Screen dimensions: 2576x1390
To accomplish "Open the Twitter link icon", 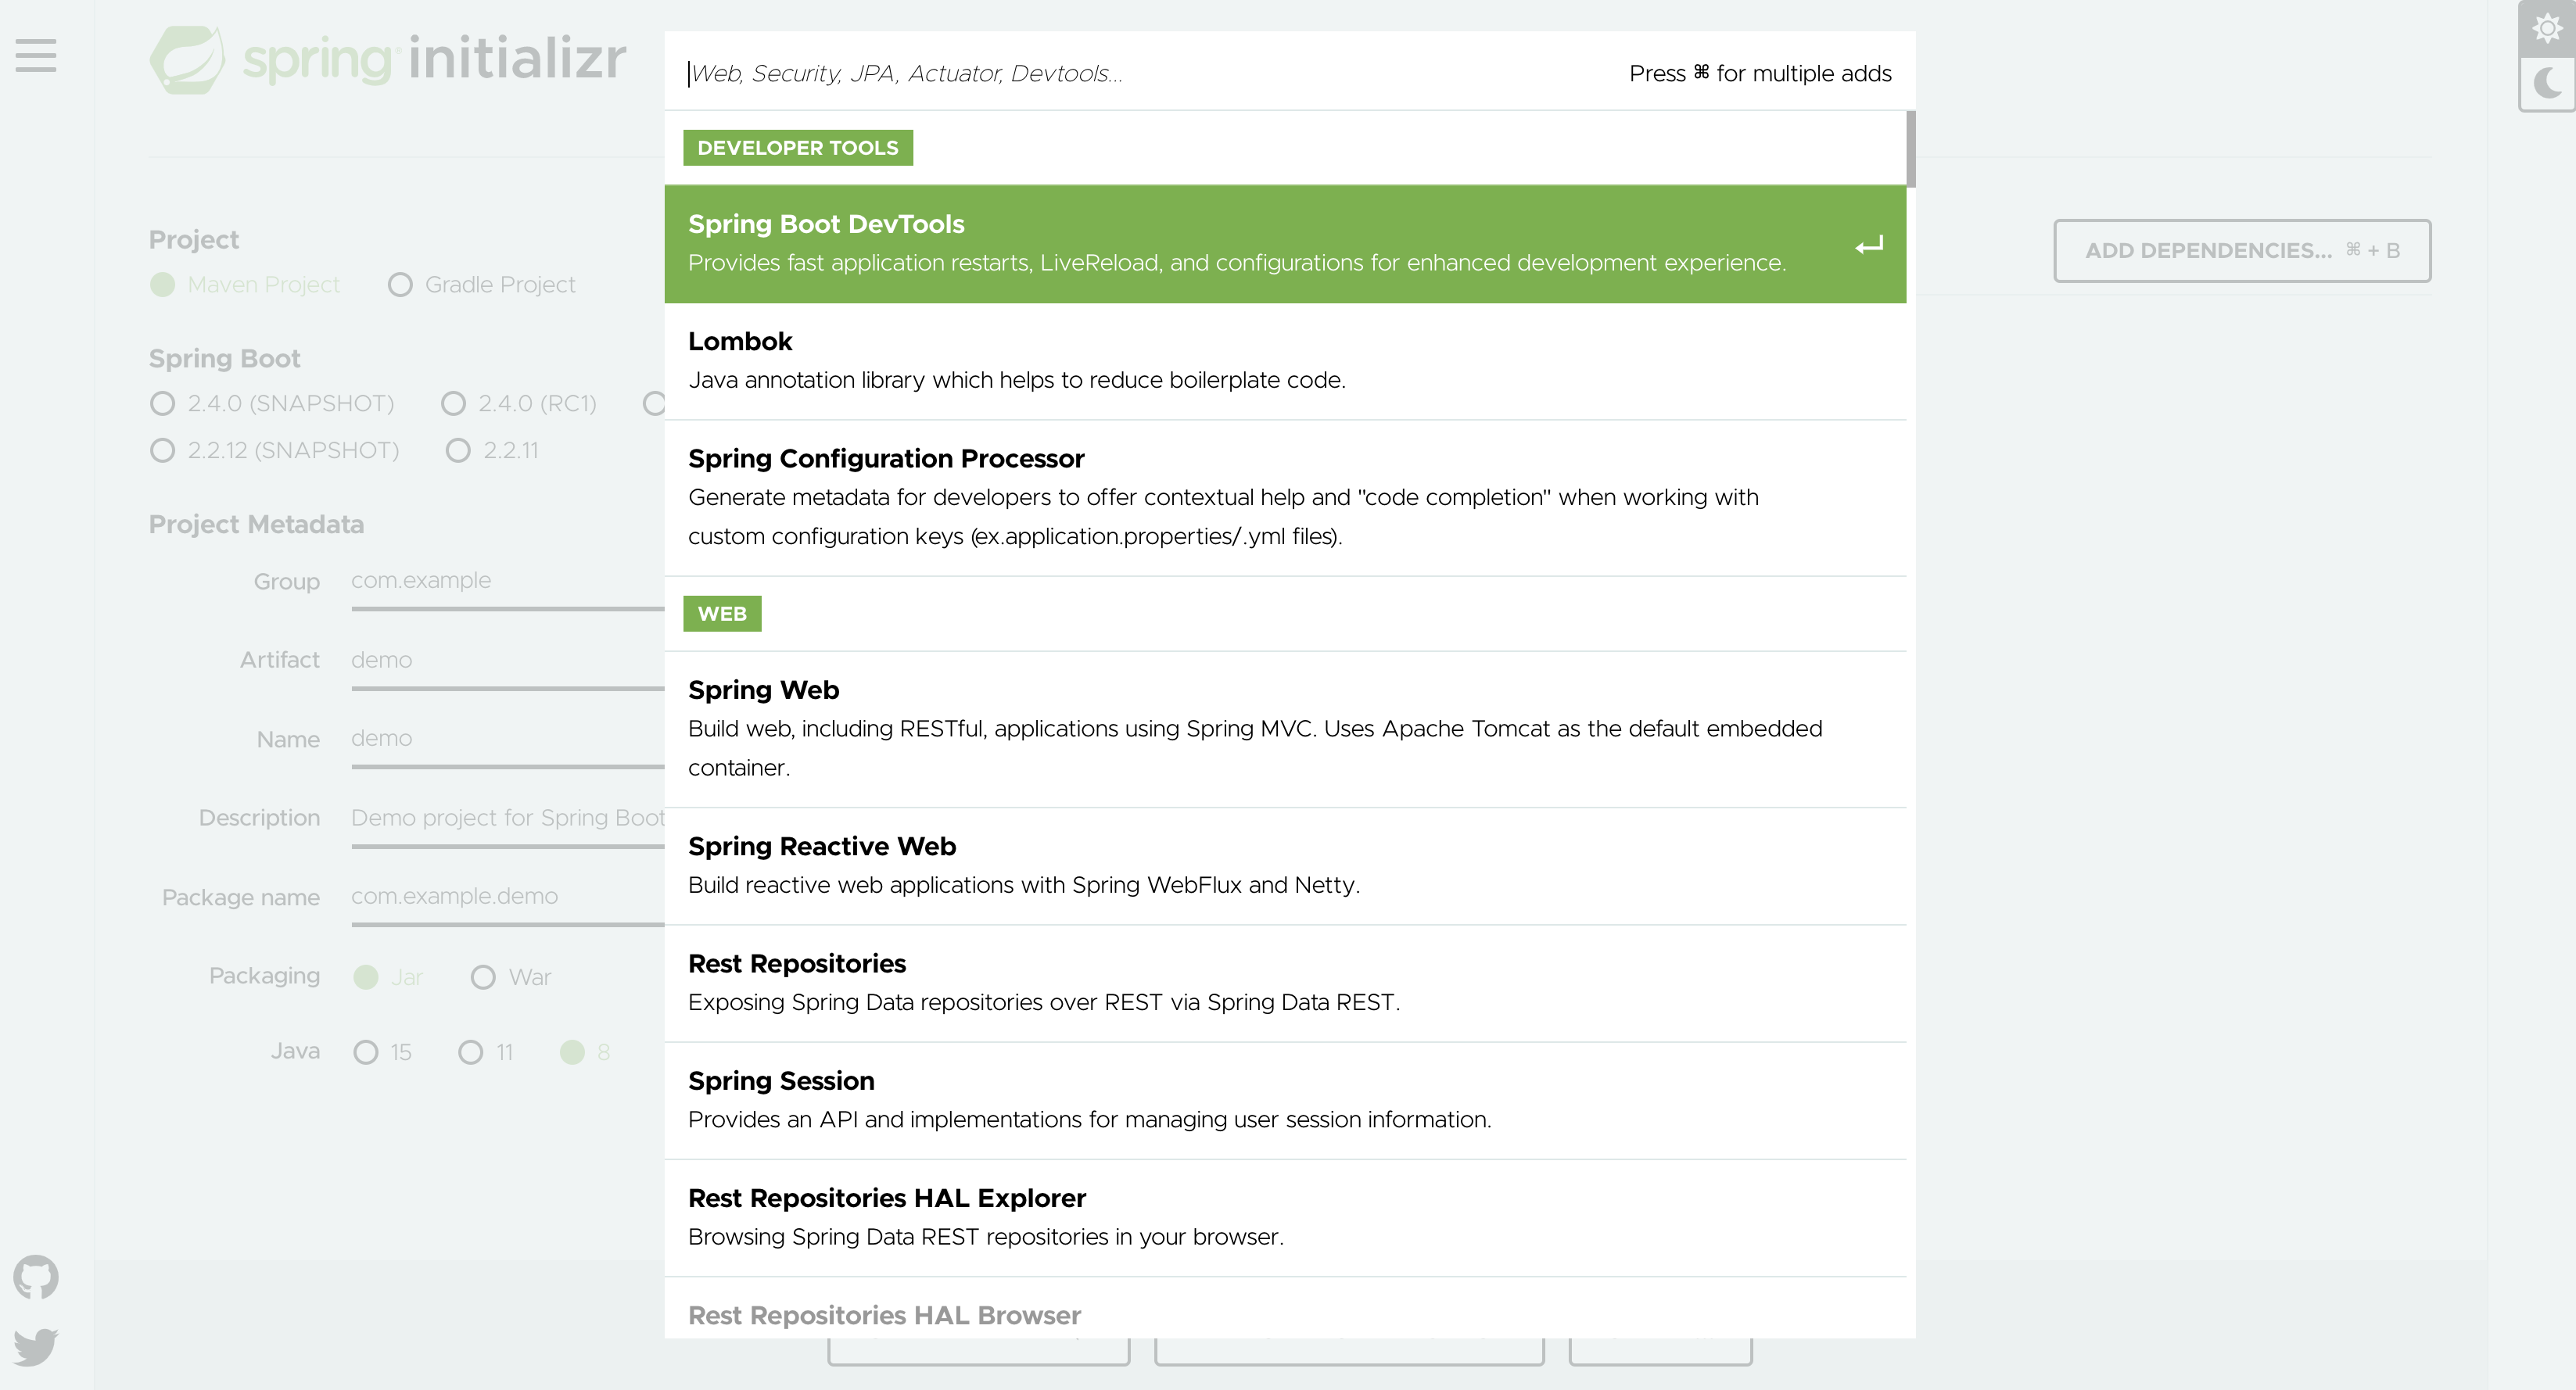I will (x=36, y=1346).
